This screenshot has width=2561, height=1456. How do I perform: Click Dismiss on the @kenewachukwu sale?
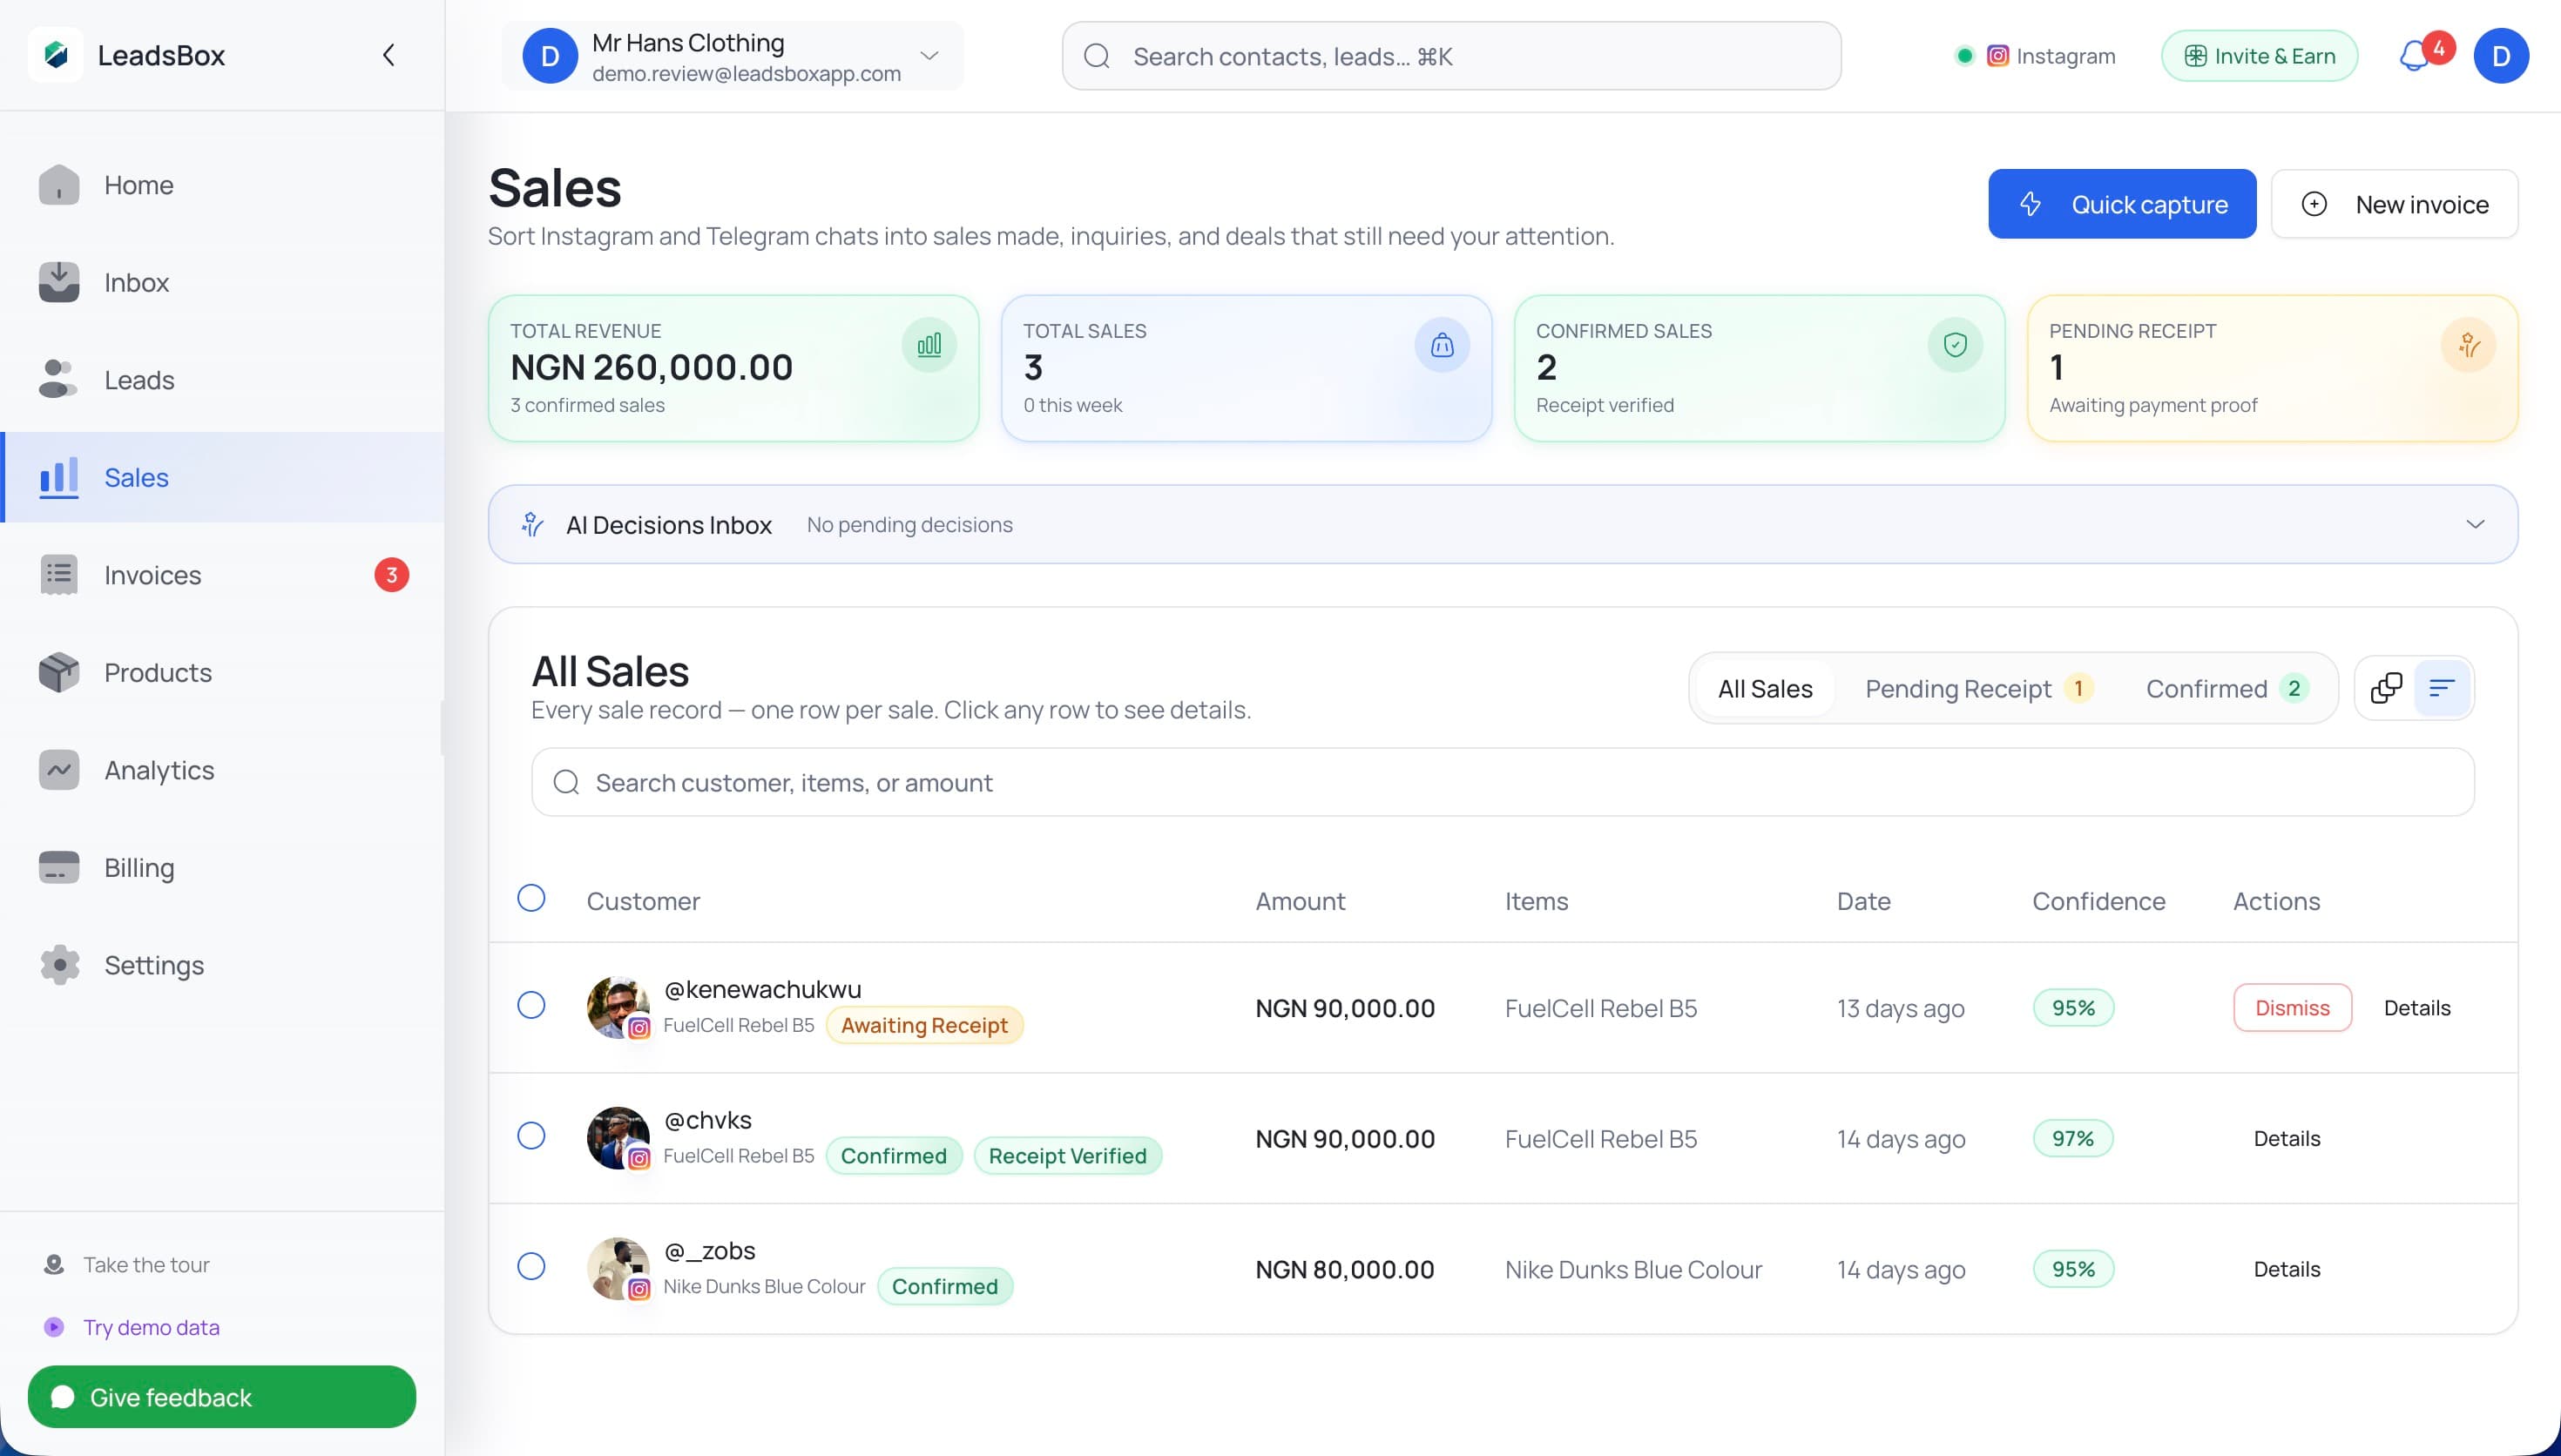(x=2292, y=1008)
